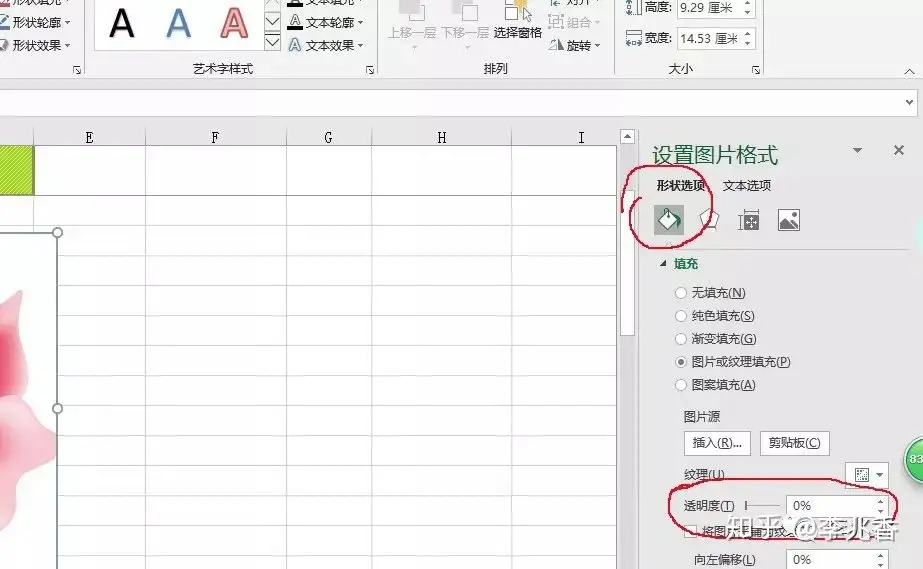Screen dimensions: 923x569
Task: Collapse the 填充 section
Action: point(663,264)
